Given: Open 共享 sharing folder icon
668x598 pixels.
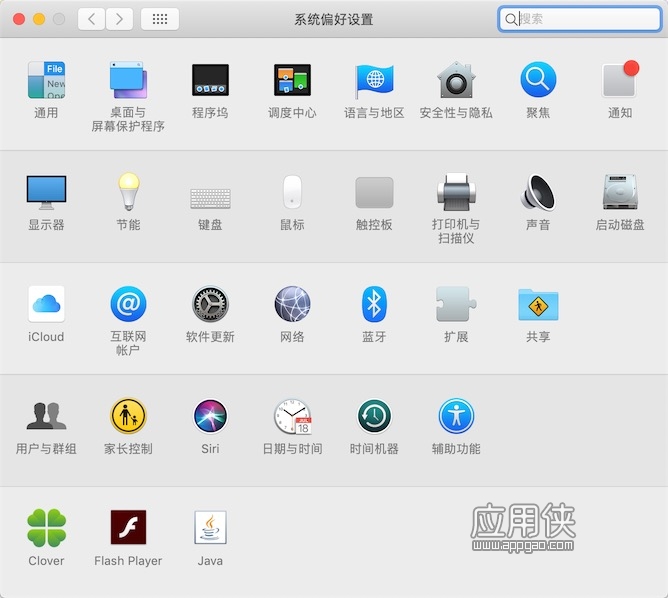Looking at the screenshot, I should tap(538, 305).
